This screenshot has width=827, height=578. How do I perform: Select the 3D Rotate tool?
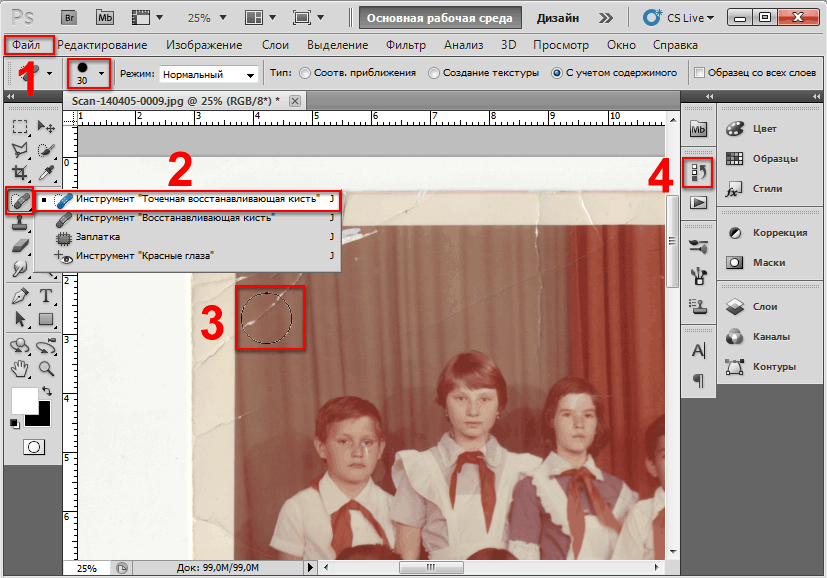coord(20,346)
